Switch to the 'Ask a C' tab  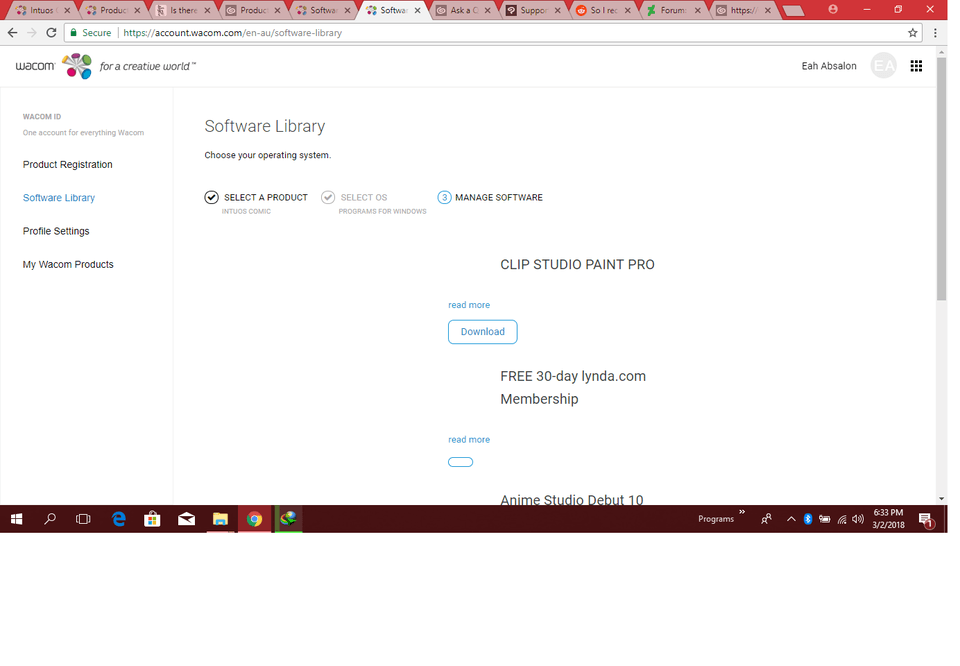[x=463, y=10]
